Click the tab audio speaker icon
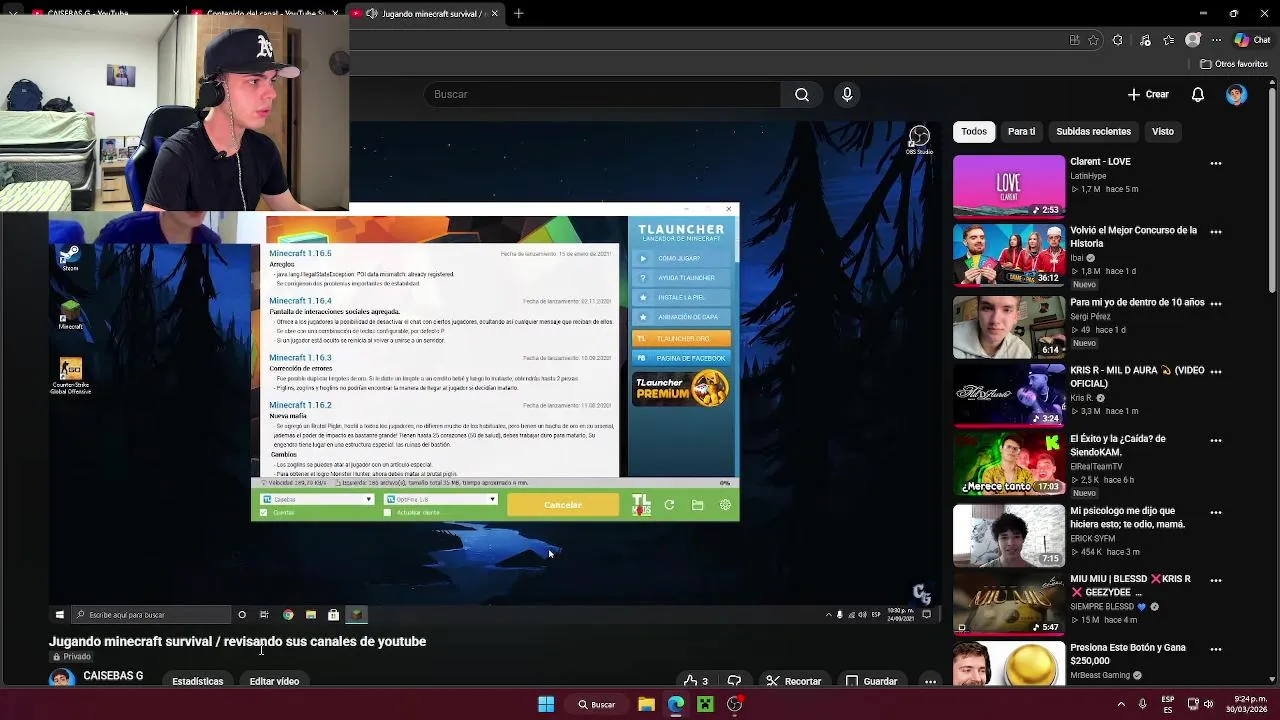 (x=372, y=14)
